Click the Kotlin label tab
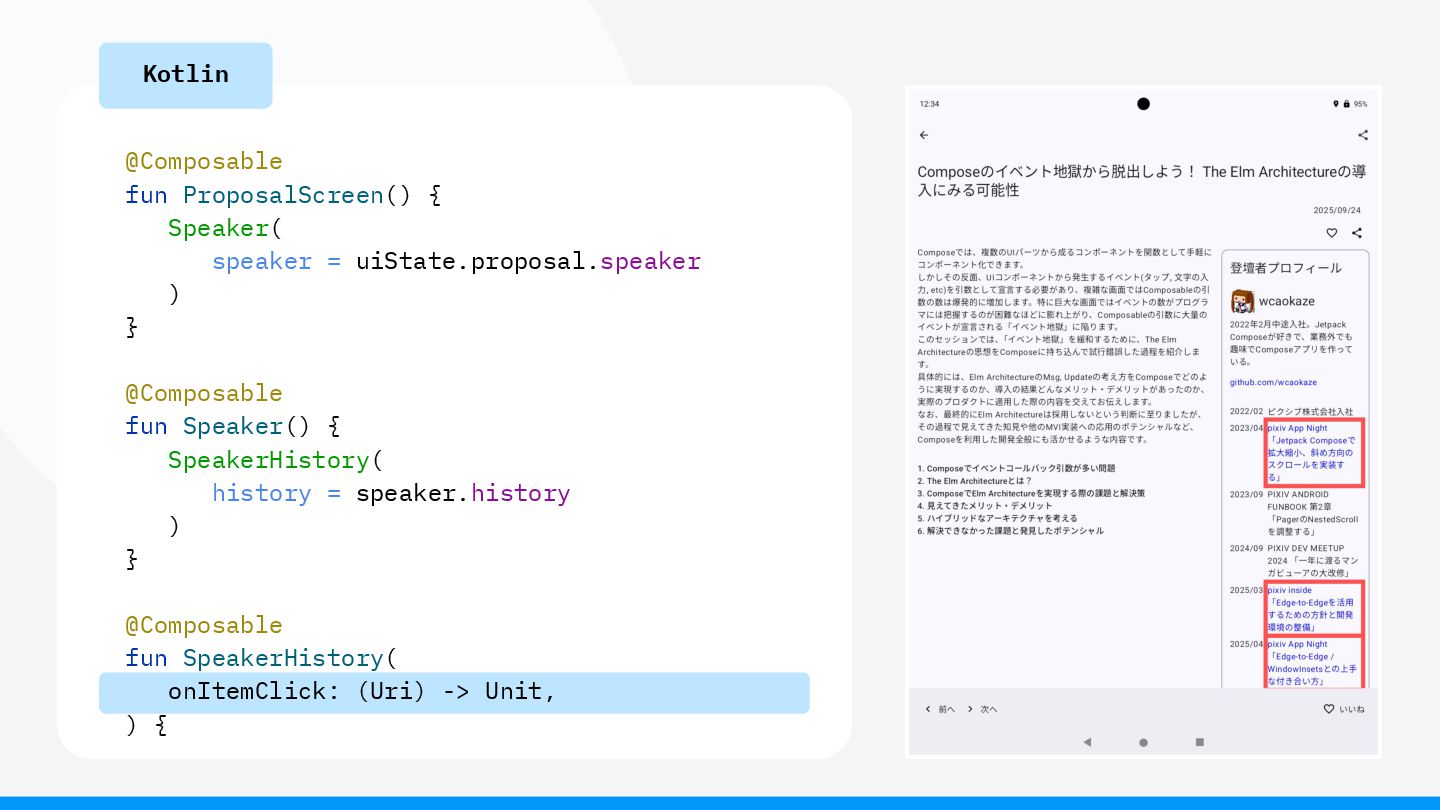This screenshot has width=1440, height=810. [185, 75]
